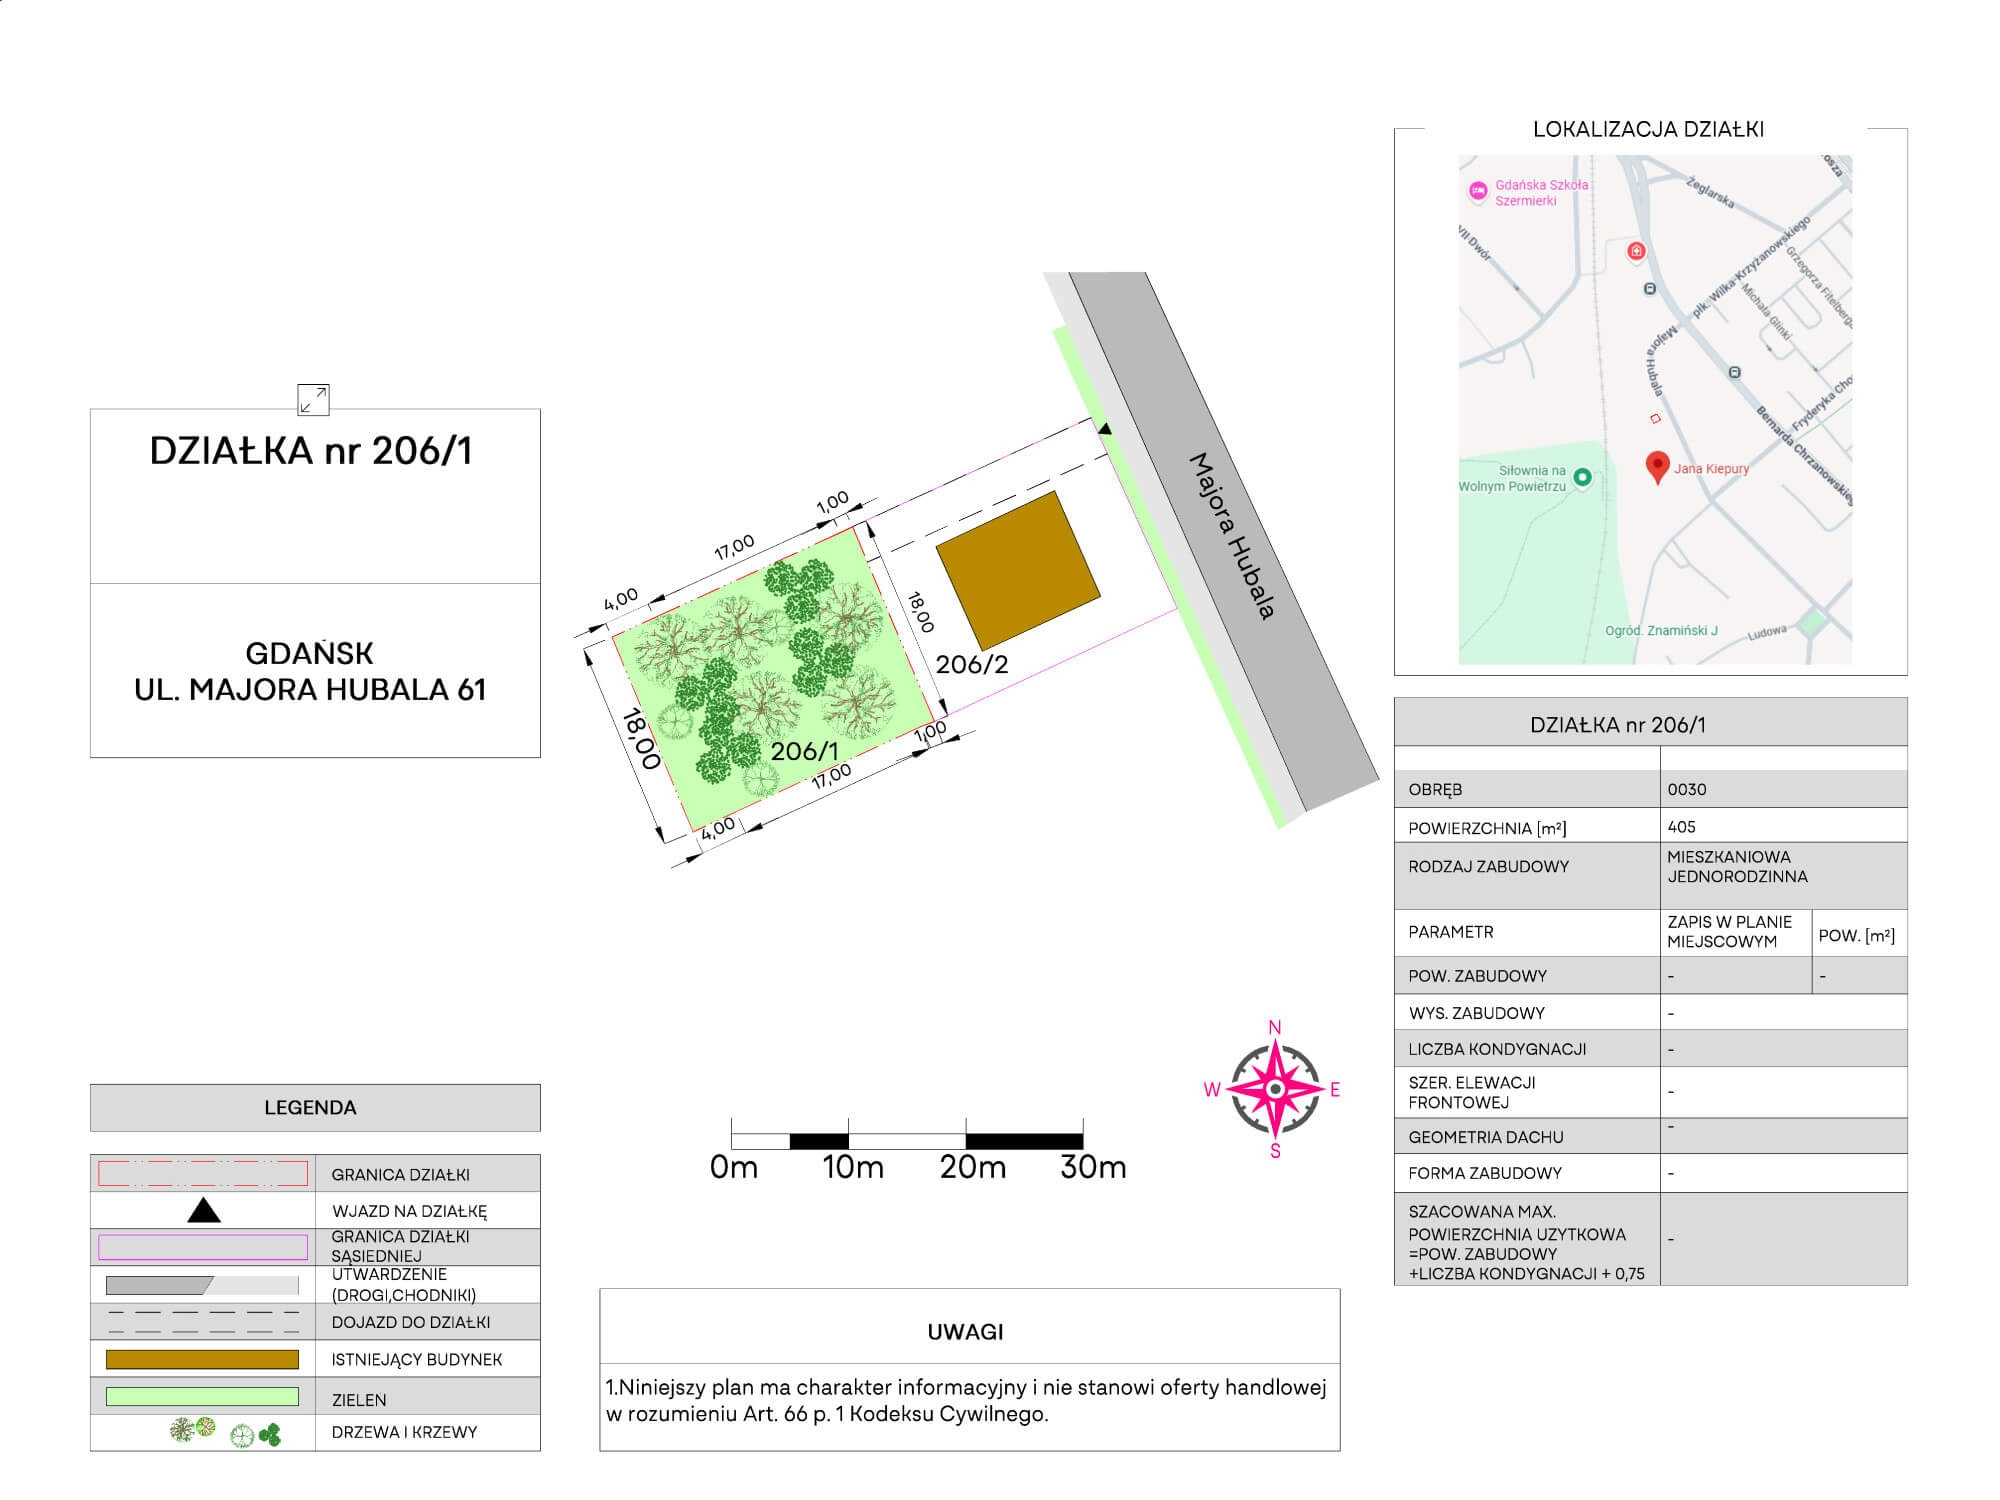Click the brown existing building on plot 206/2
Viewport: 2000px width, 1500px height.
[x=1017, y=570]
